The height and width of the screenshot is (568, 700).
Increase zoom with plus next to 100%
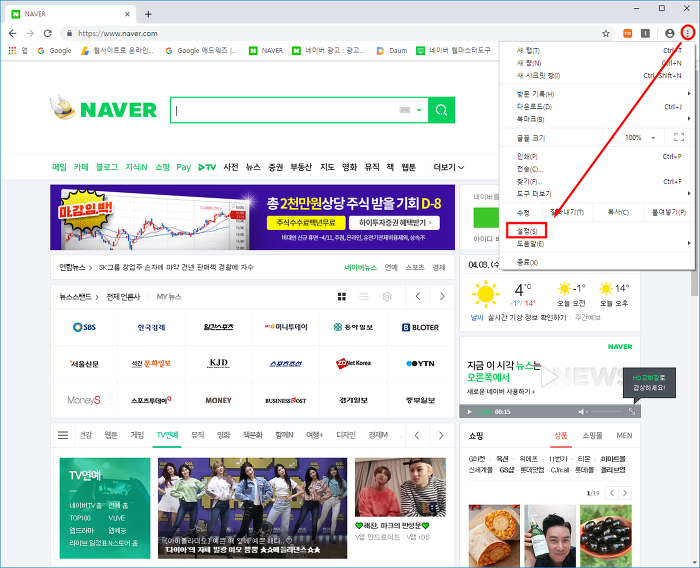click(x=653, y=138)
